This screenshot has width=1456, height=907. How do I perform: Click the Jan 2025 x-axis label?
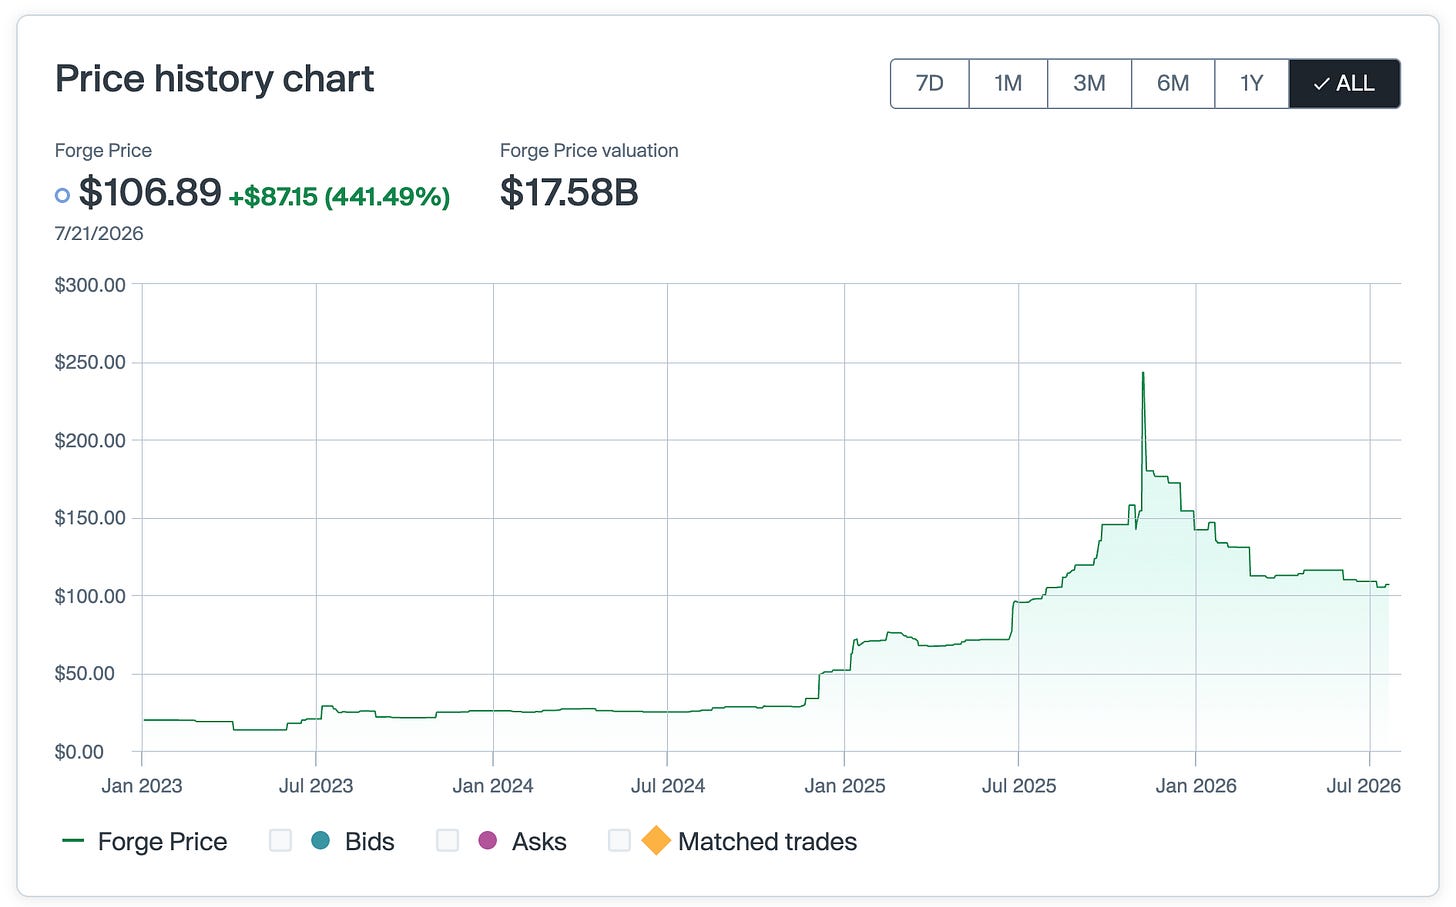point(845,786)
